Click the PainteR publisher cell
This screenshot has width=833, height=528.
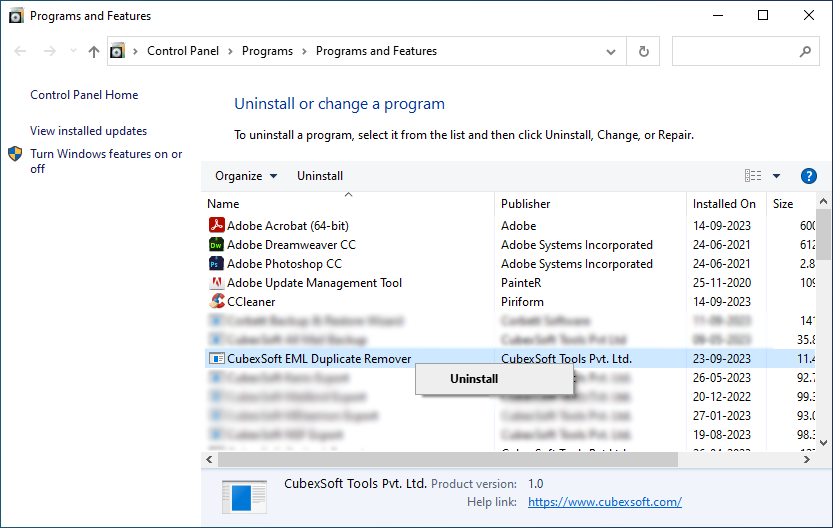(x=521, y=283)
